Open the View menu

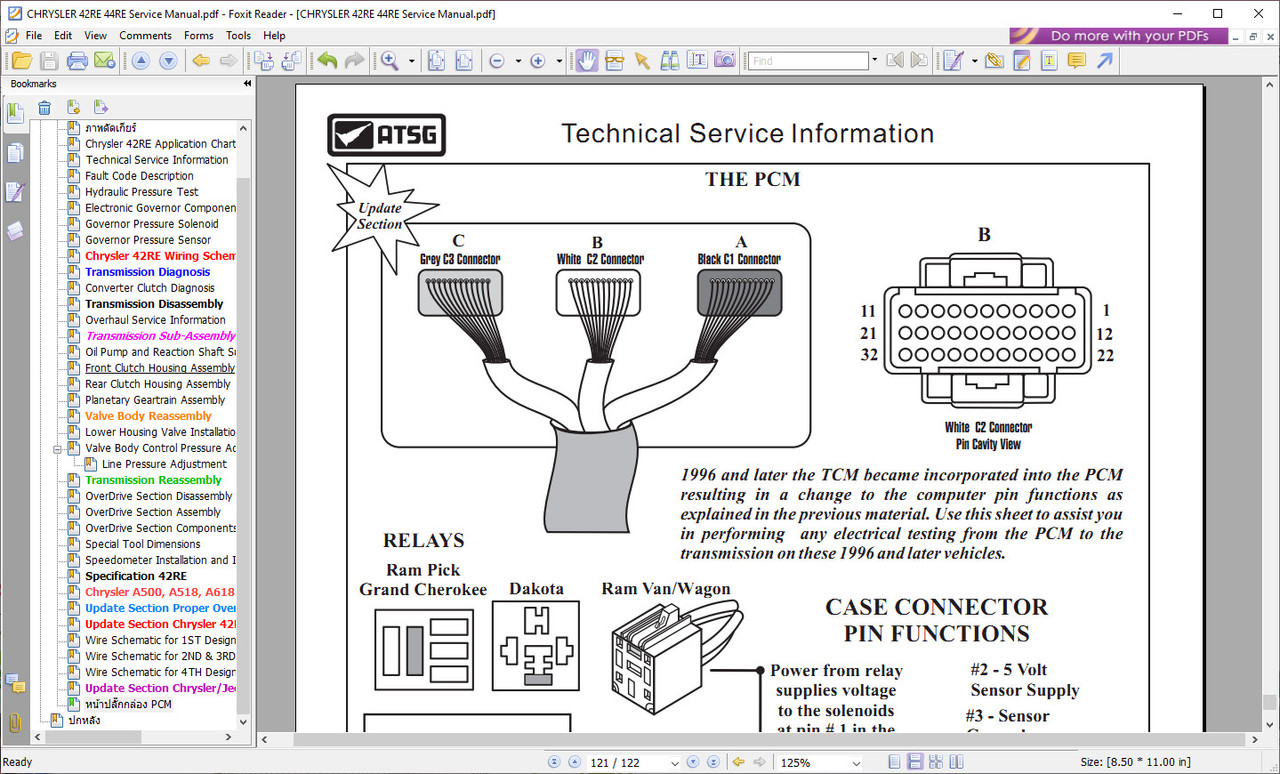coord(95,35)
